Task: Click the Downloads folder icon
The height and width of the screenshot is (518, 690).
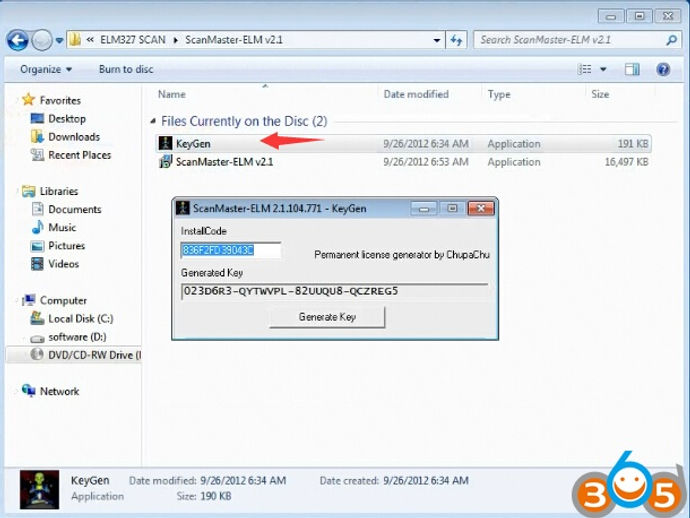Action: (x=37, y=136)
